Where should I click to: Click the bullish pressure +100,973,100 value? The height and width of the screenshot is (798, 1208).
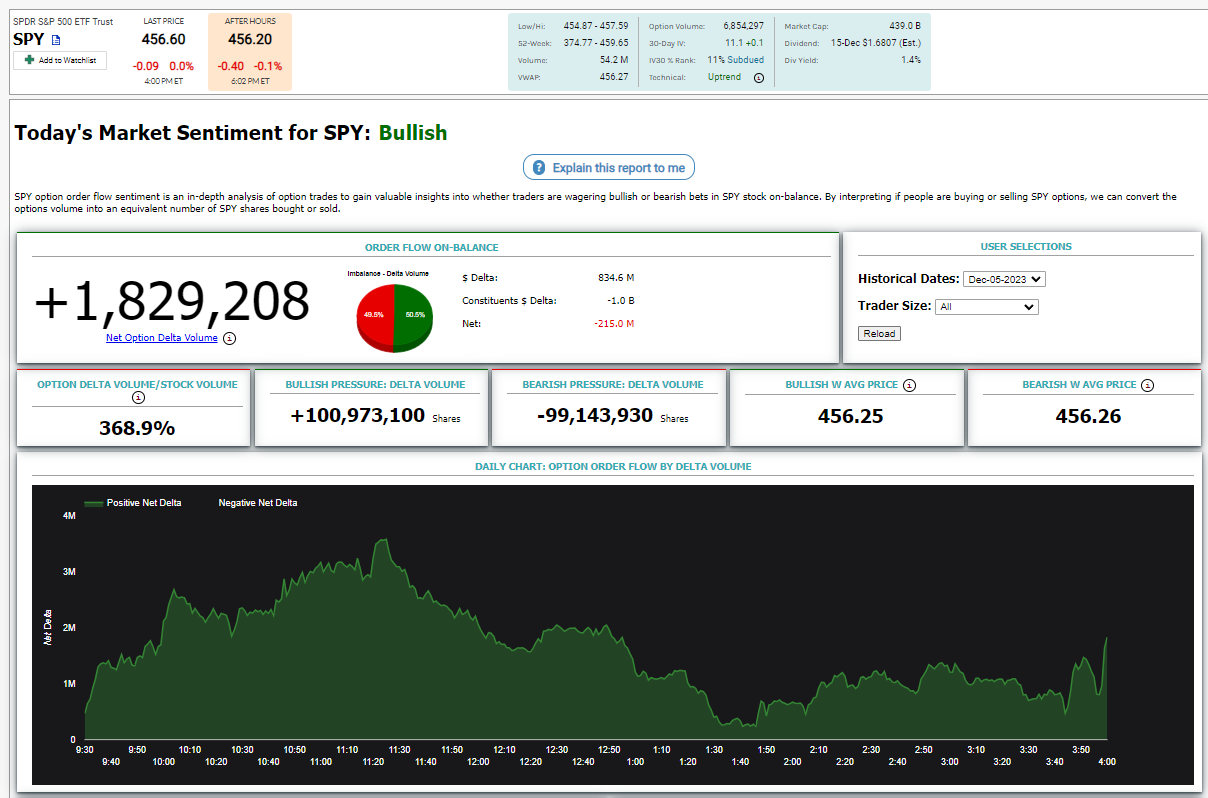(358, 415)
